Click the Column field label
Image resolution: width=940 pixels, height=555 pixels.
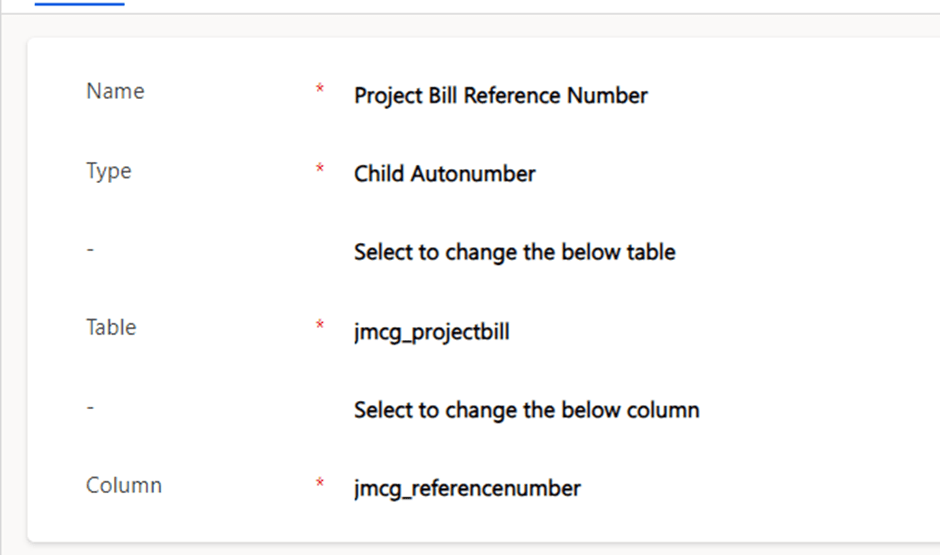tap(124, 486)
